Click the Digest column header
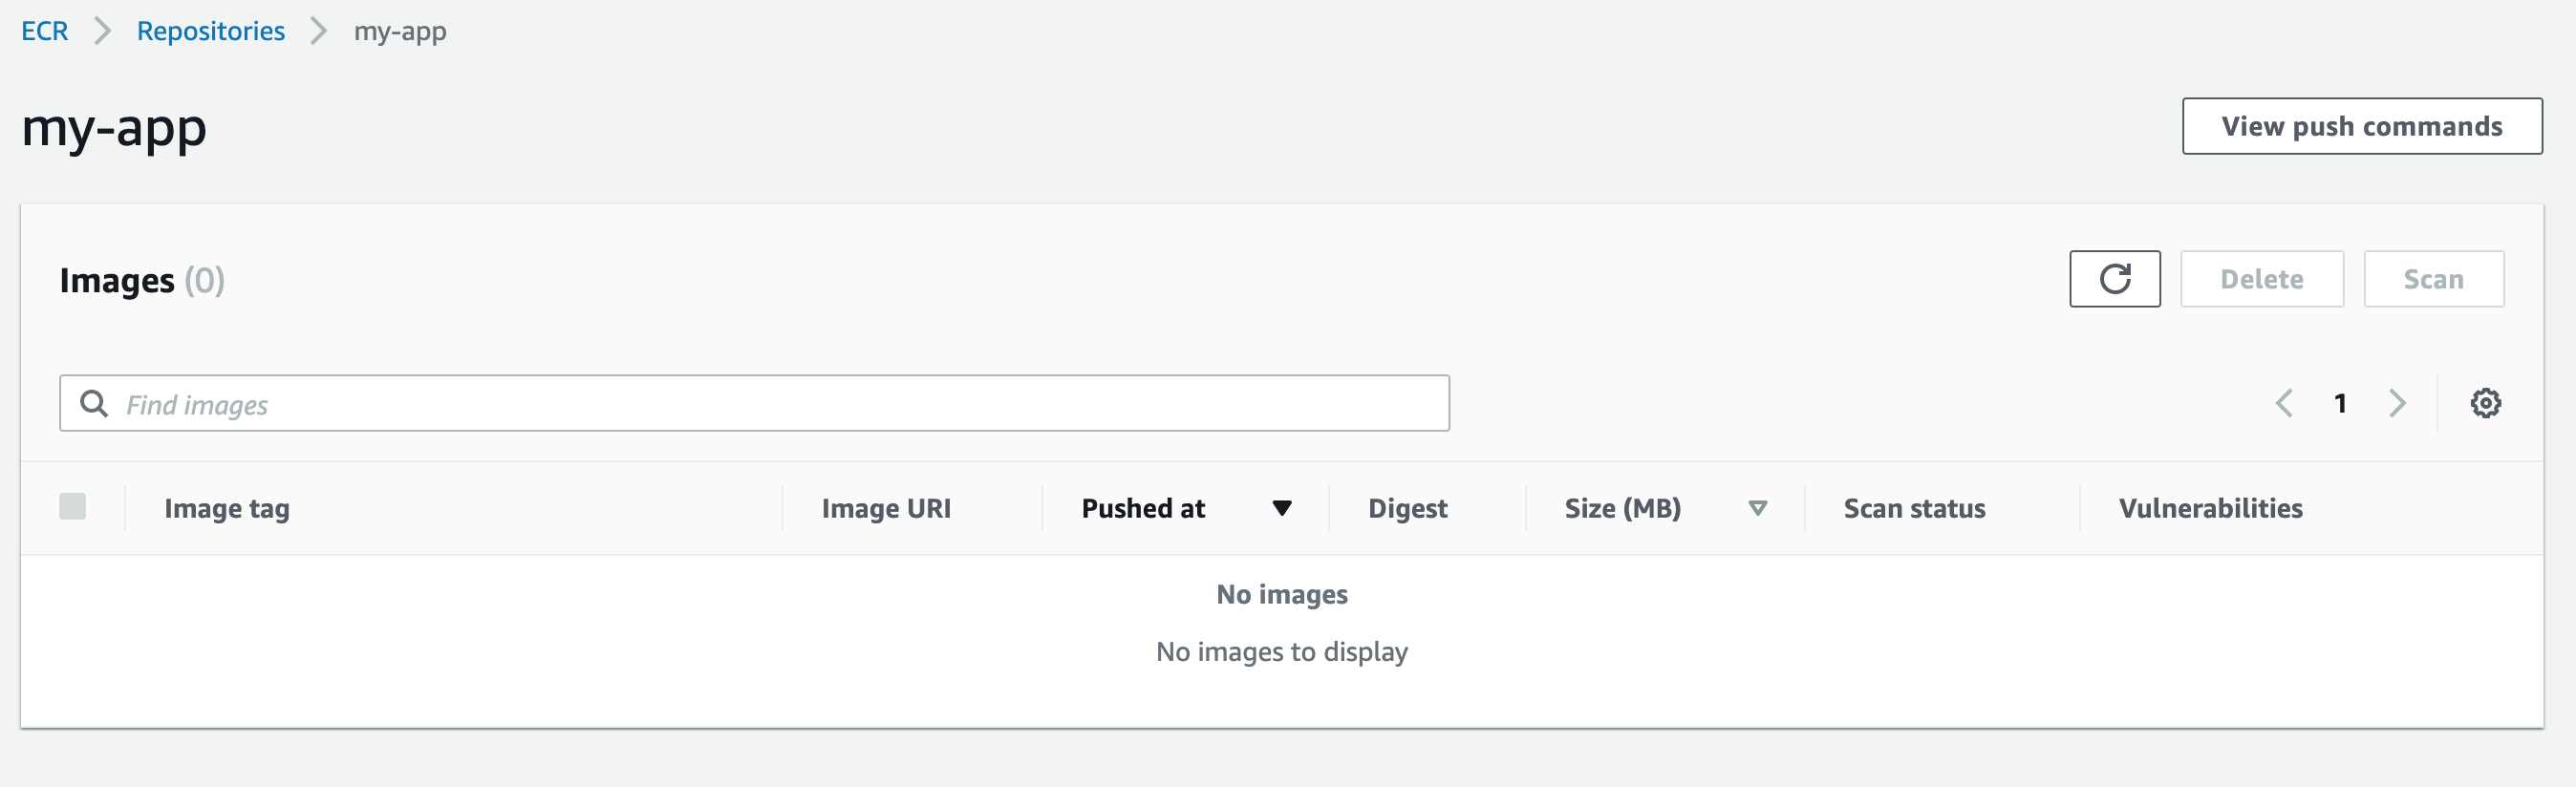This screenshot has width=2576, height=787. coord(1407,508)
